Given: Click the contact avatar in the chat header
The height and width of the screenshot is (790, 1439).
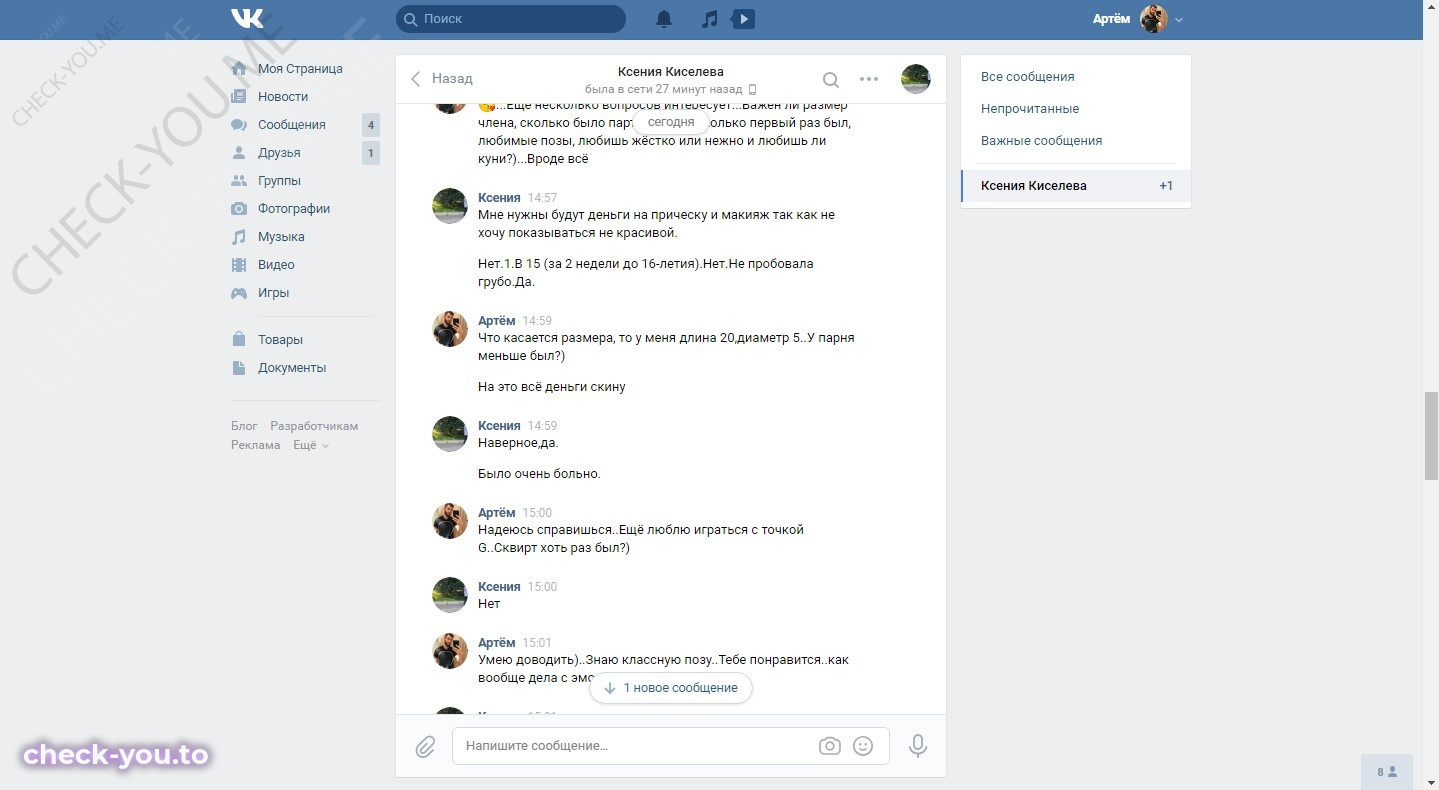Looking at the screenshot, I should [916, 79].
